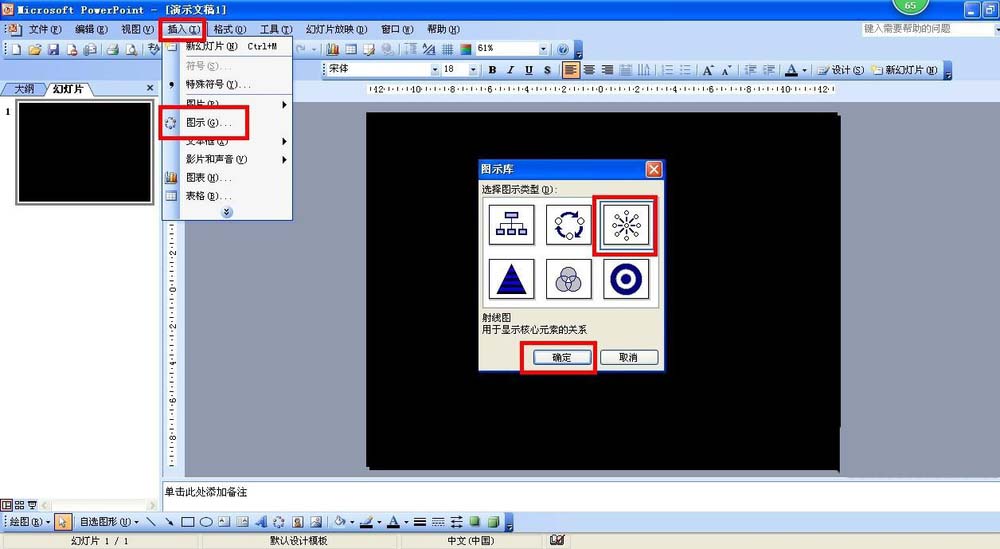Select the Venn diagram type

click(x=568, y=279)
